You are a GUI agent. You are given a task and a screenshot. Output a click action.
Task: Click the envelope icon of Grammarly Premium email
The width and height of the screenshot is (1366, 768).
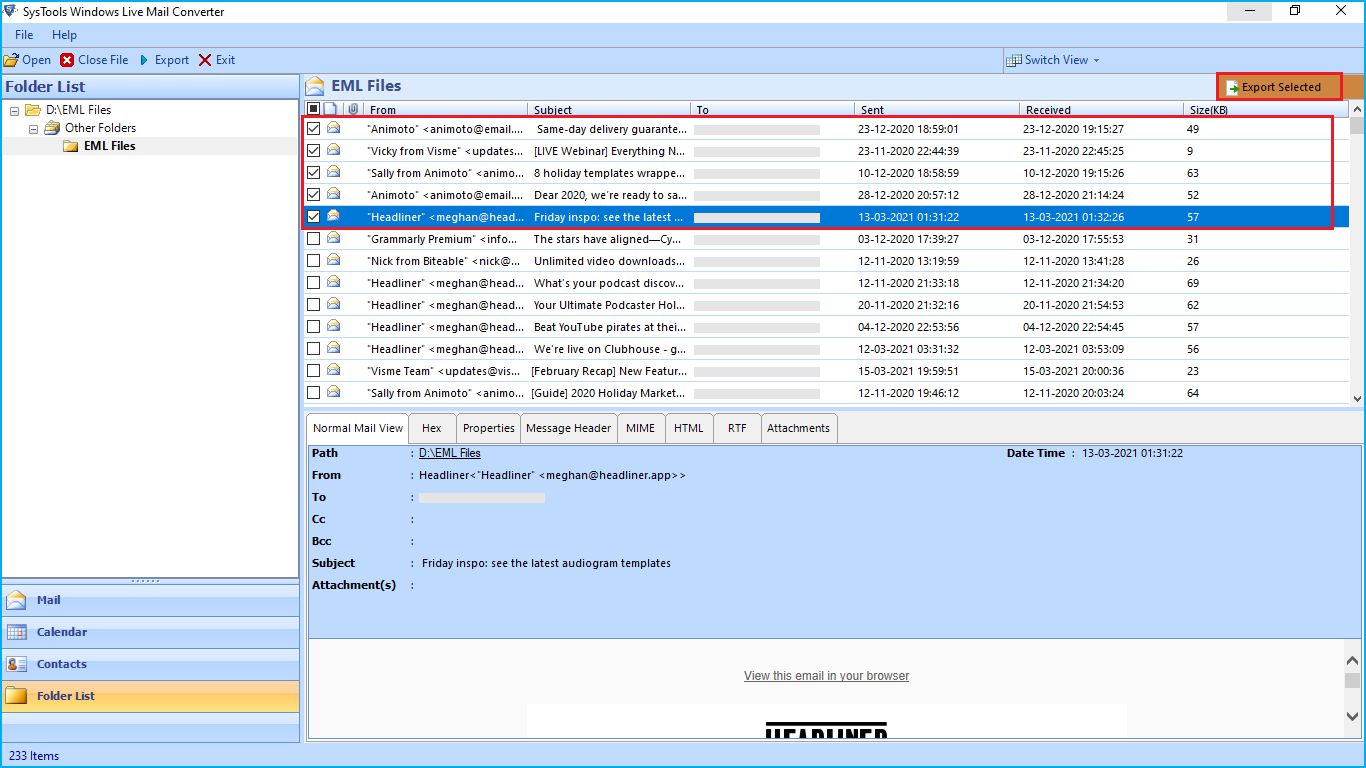coord(334,238)
